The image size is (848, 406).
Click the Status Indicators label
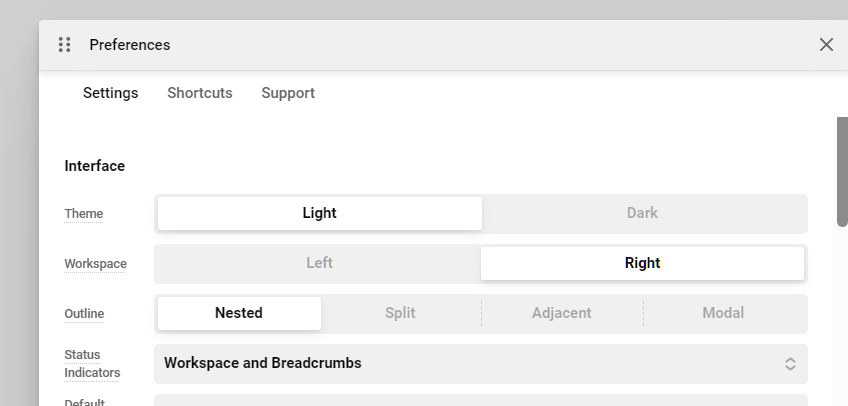coord(92,364)
